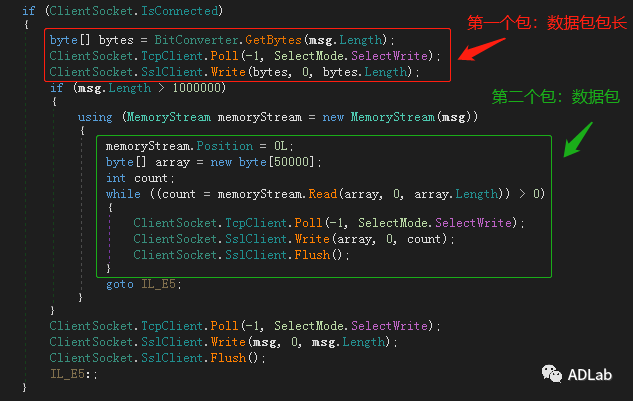The image size is (633, 401).
Task: Click the ADLab watermark text
Action: (x=594, y=374)
